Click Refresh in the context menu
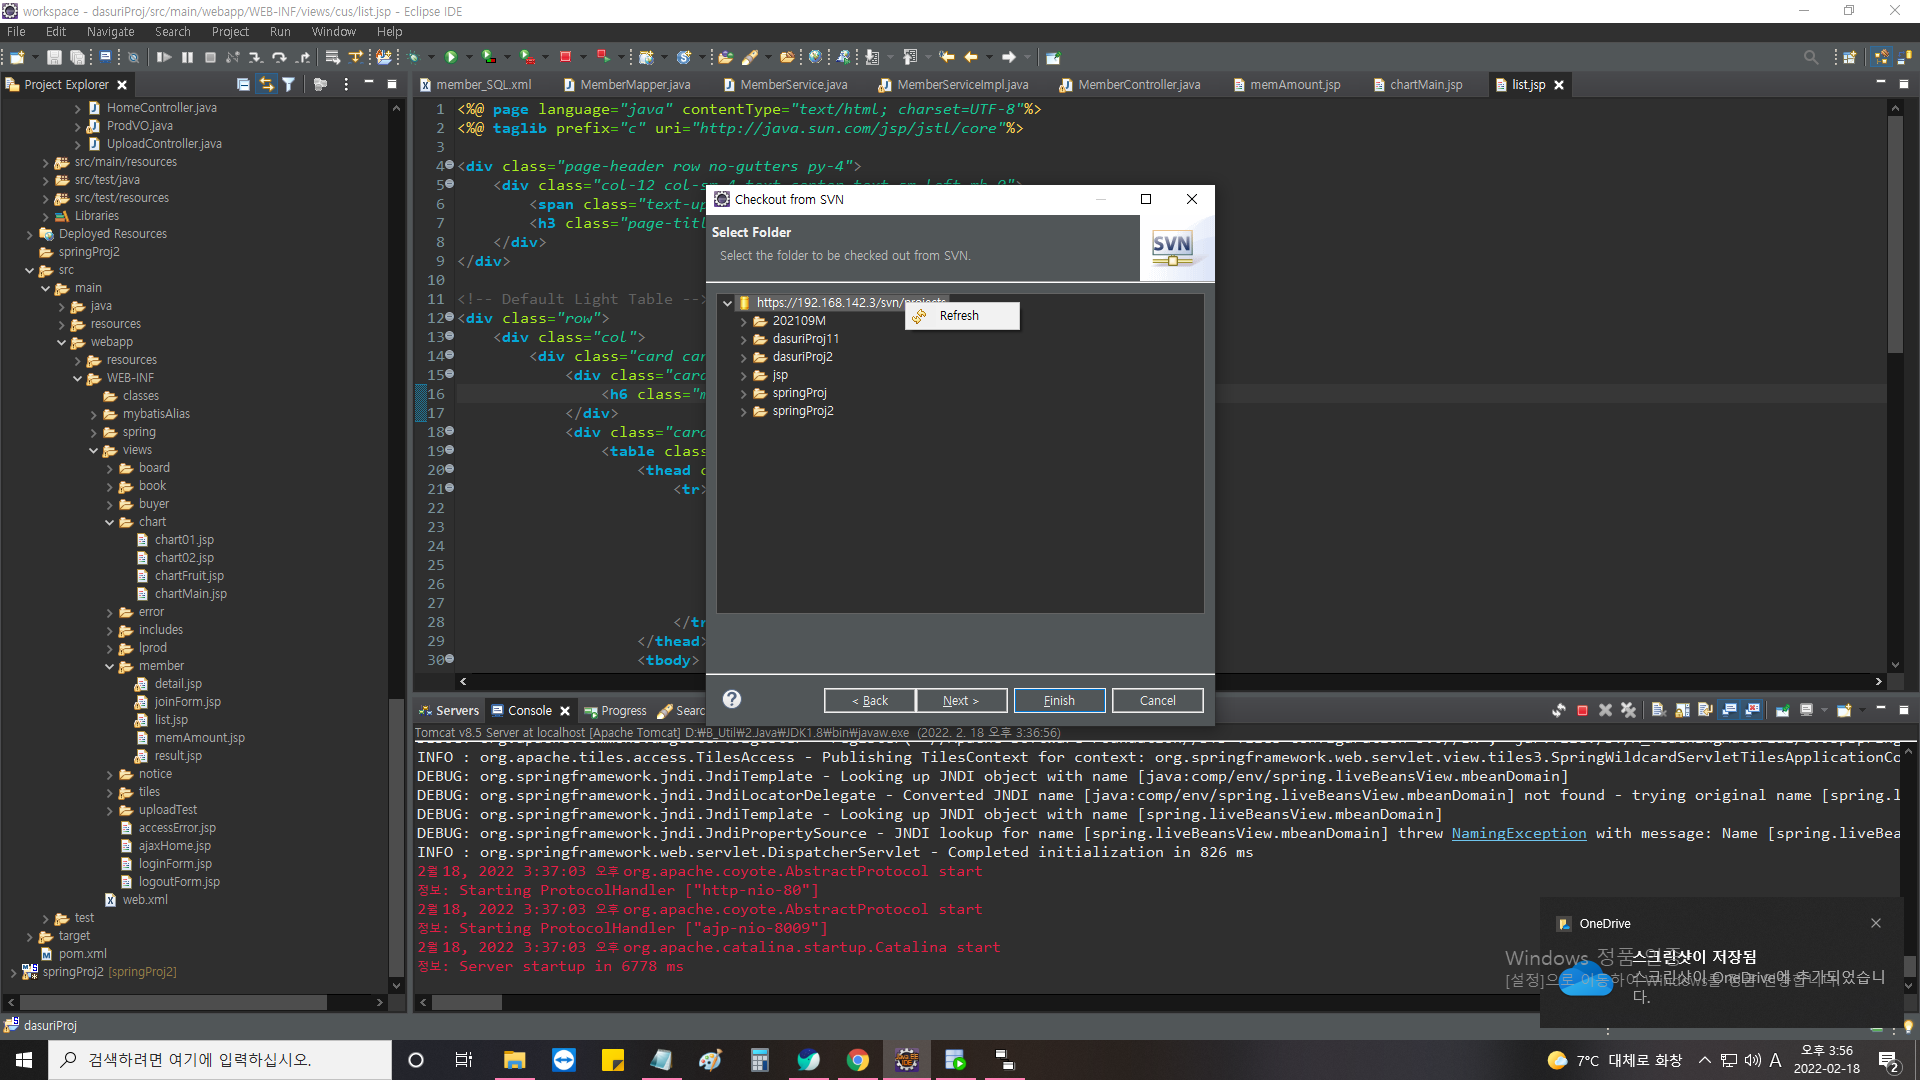The height and width of the screenshot is (1080, 1920). pyautogui.click(x=959, y=316)
